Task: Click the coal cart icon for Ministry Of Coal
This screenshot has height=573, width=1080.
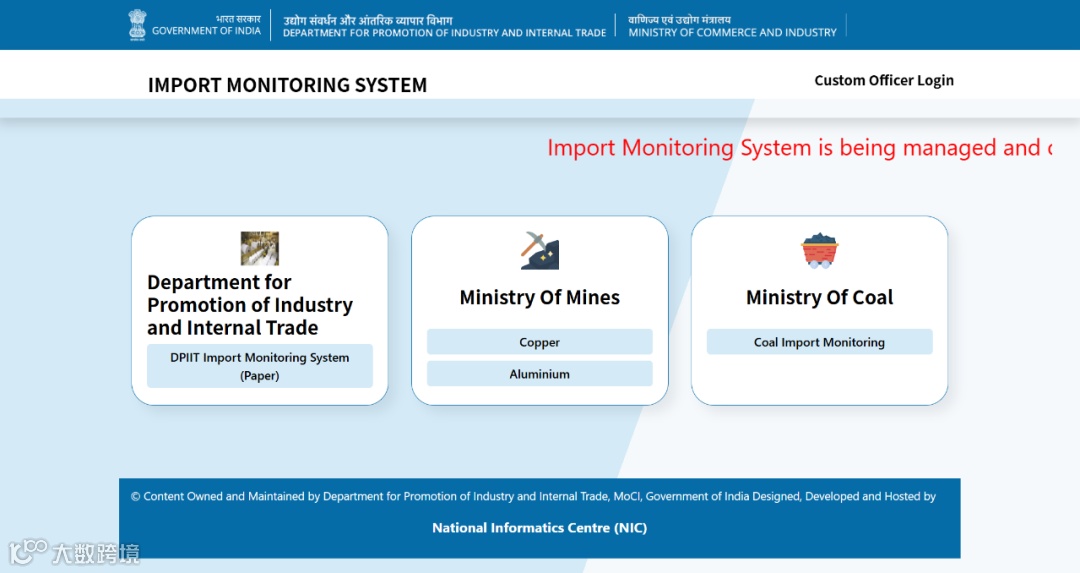Action: tap(820, 251)
